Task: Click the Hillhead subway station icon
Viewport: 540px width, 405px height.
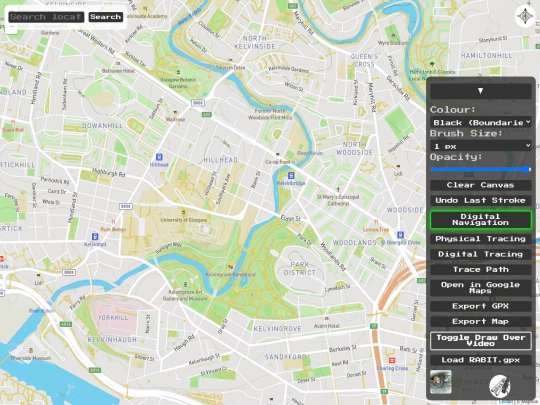Action: pos(159,157)
